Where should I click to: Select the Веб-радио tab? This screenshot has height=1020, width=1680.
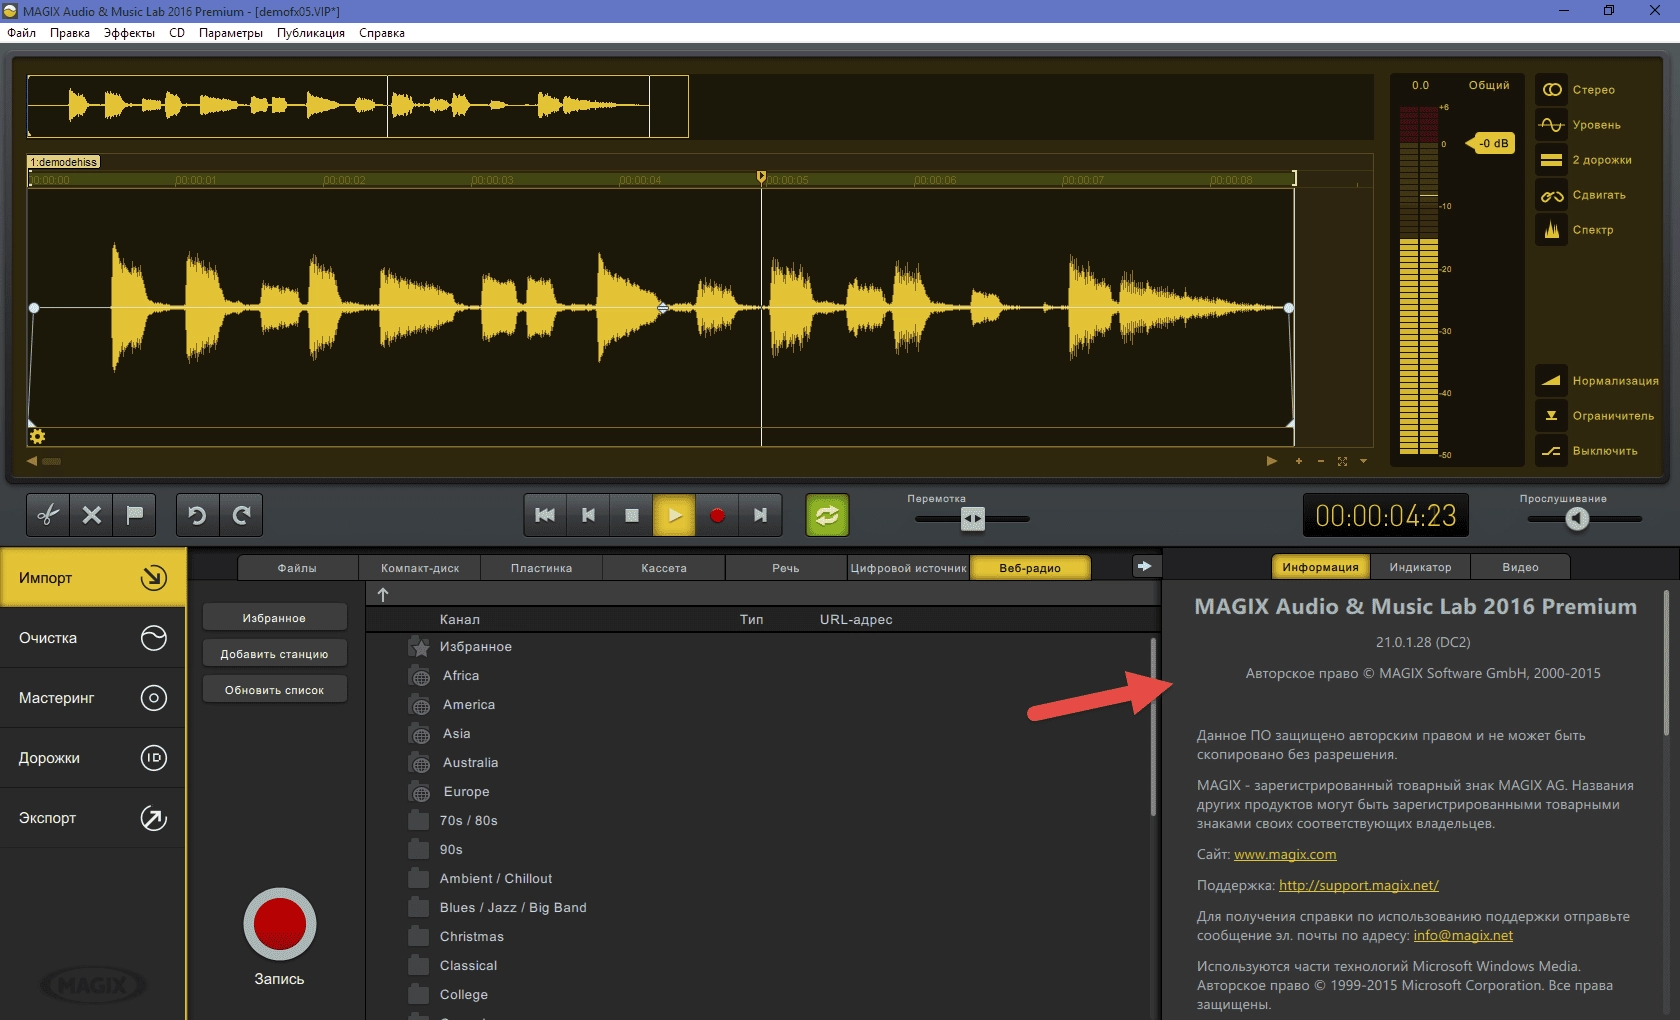click(1030, 568)
